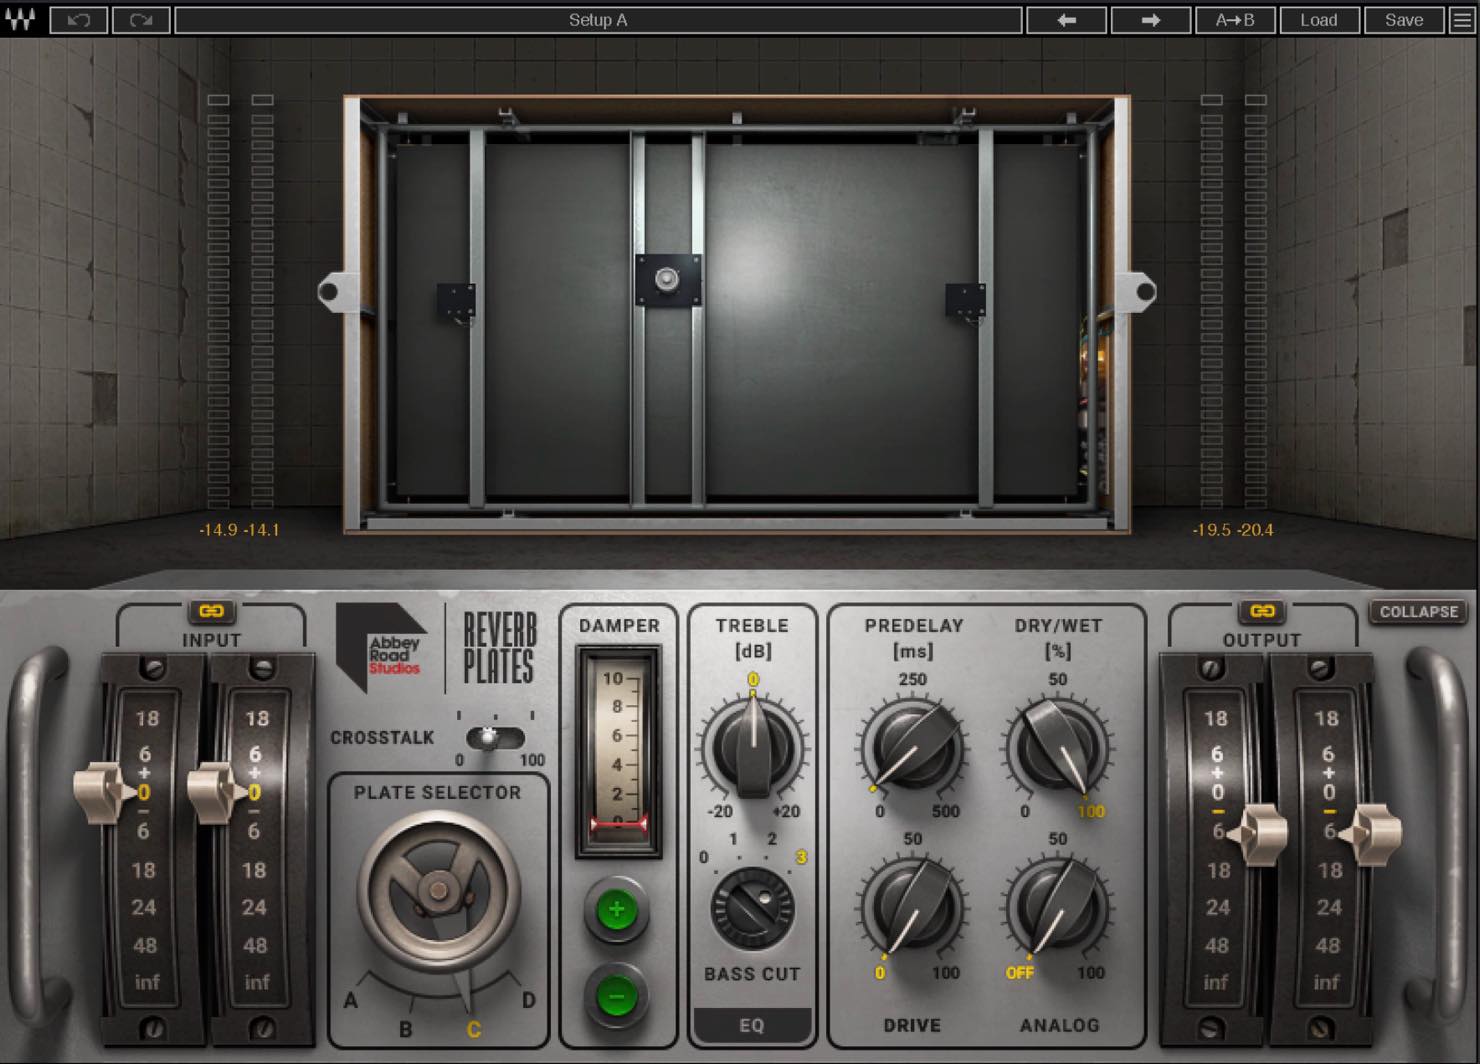Increase damper with green plus button
Screen dimensions: 1480x1064
pyautogui.click(x=616, y=910)
